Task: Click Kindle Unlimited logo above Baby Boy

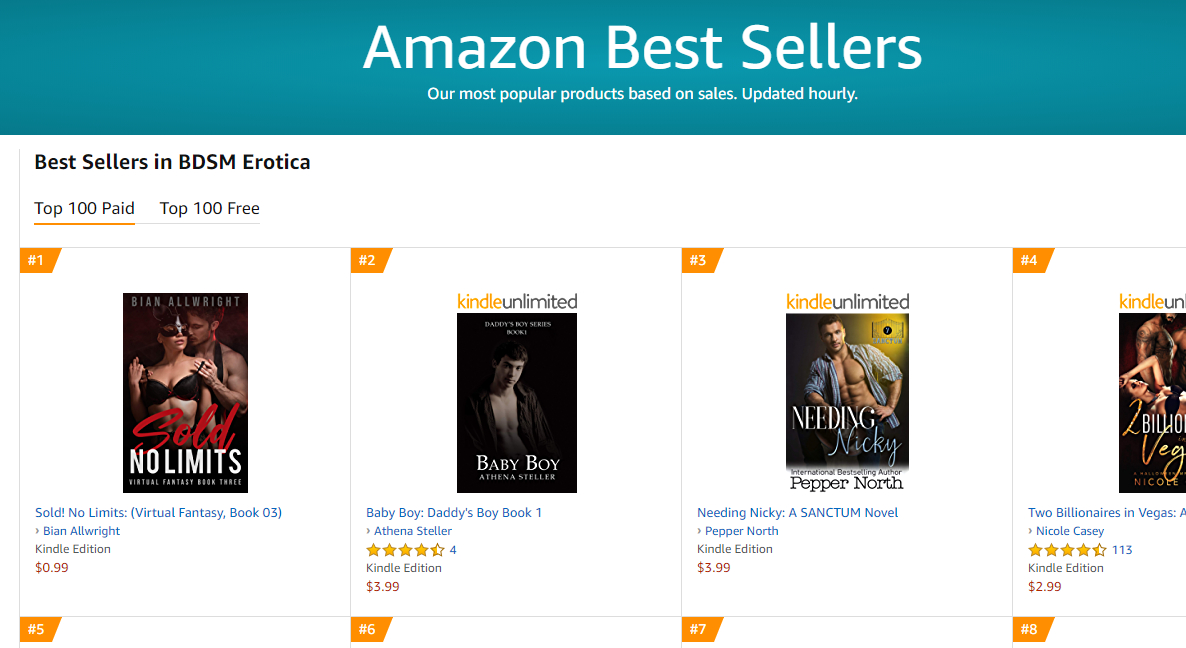Action: [517, 301]
